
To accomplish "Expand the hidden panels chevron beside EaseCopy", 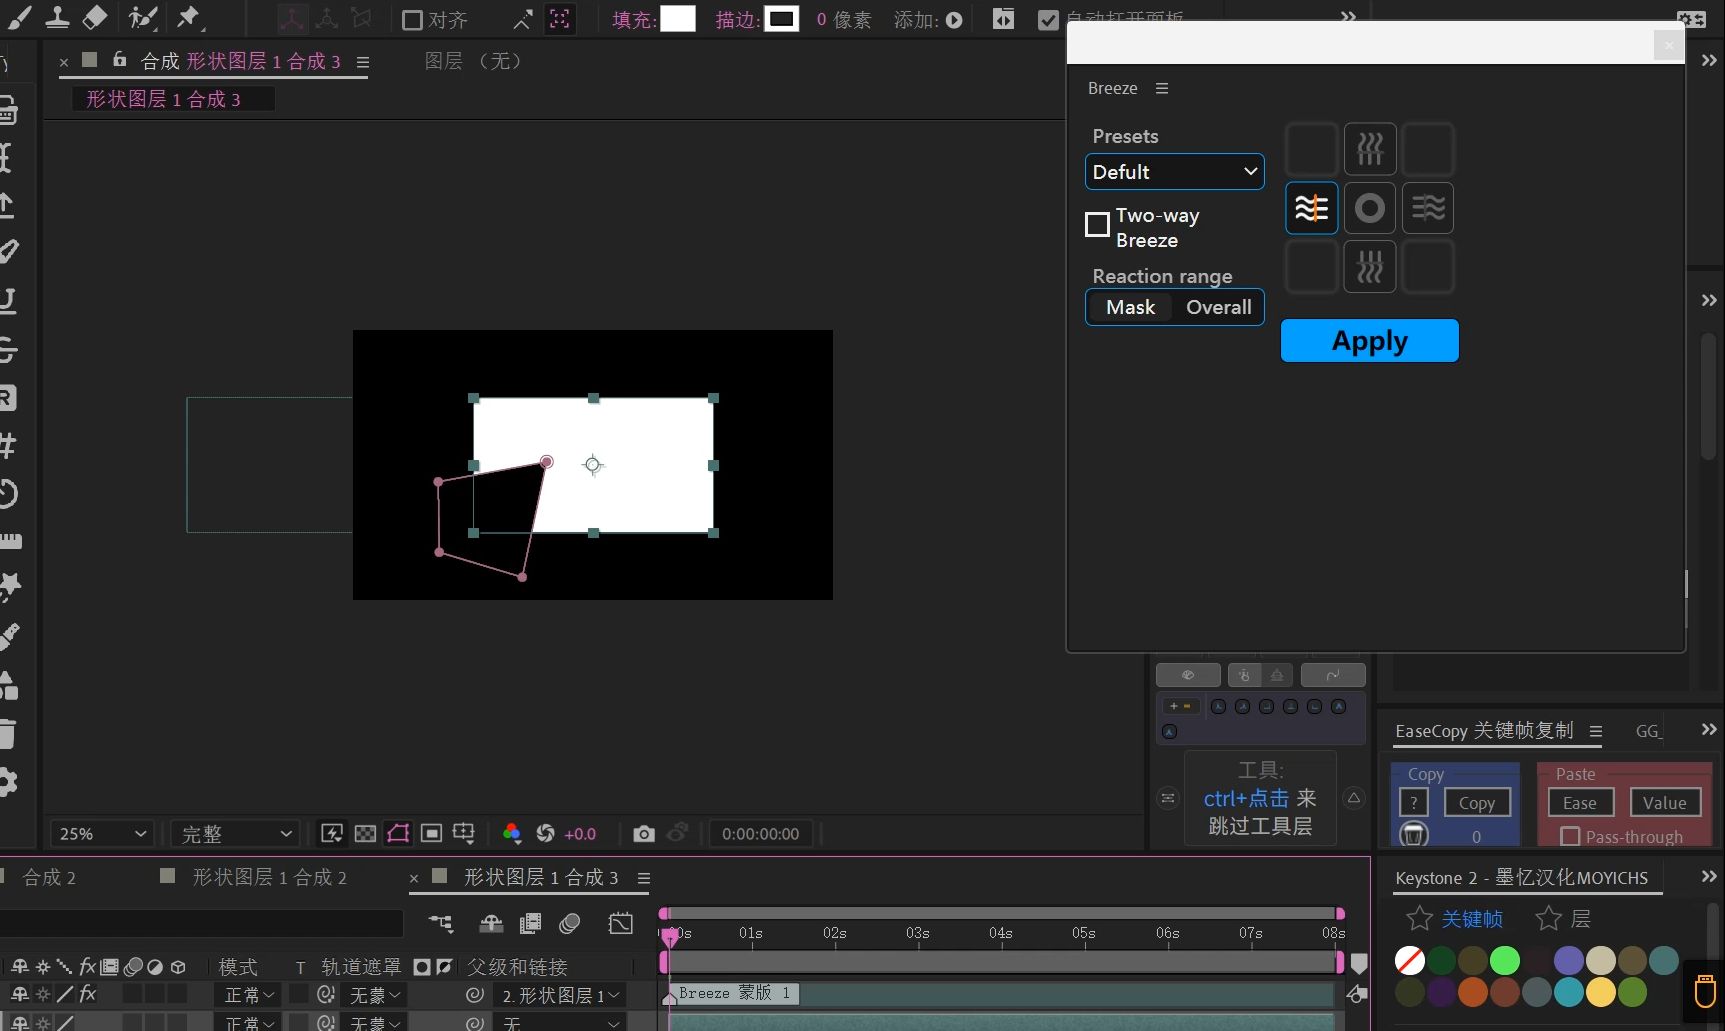I will (x=1709, y=730).
